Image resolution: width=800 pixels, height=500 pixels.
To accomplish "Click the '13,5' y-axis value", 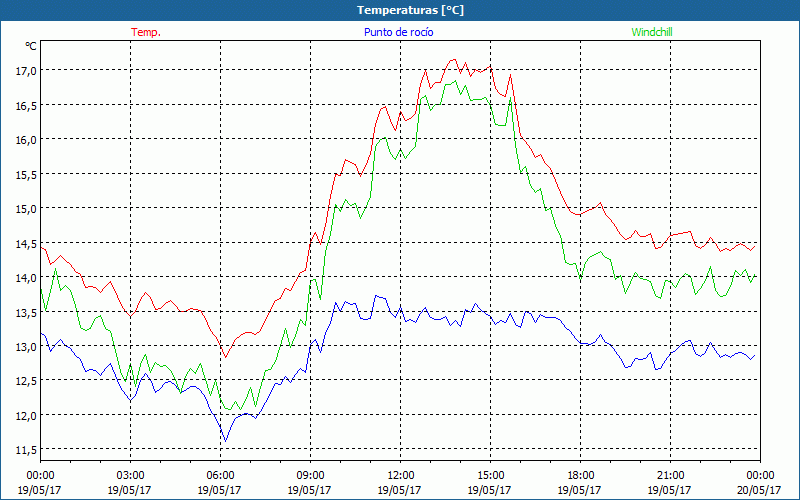I will pyautogui.click(x=26, y=312).
